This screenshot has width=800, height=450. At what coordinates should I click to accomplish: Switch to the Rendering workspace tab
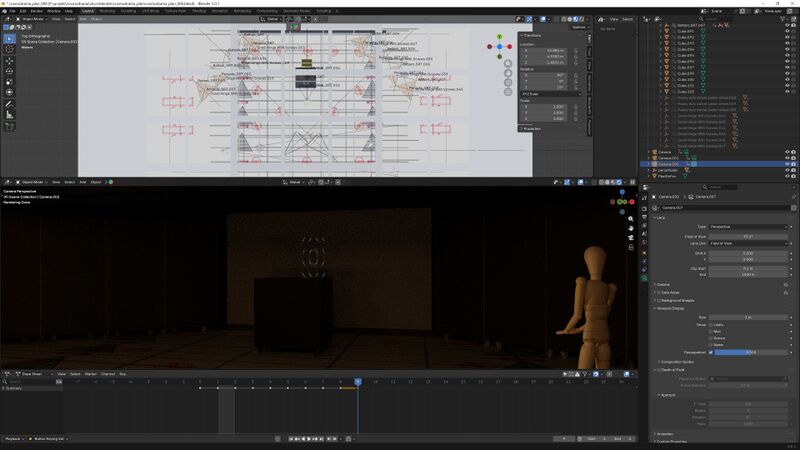click(x=242, y=11)
